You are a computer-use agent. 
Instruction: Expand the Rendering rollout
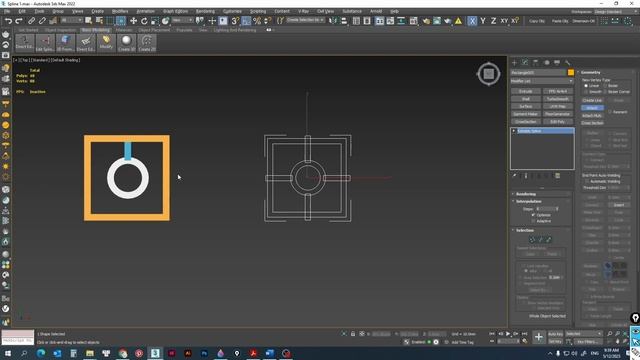coord(526,194)
